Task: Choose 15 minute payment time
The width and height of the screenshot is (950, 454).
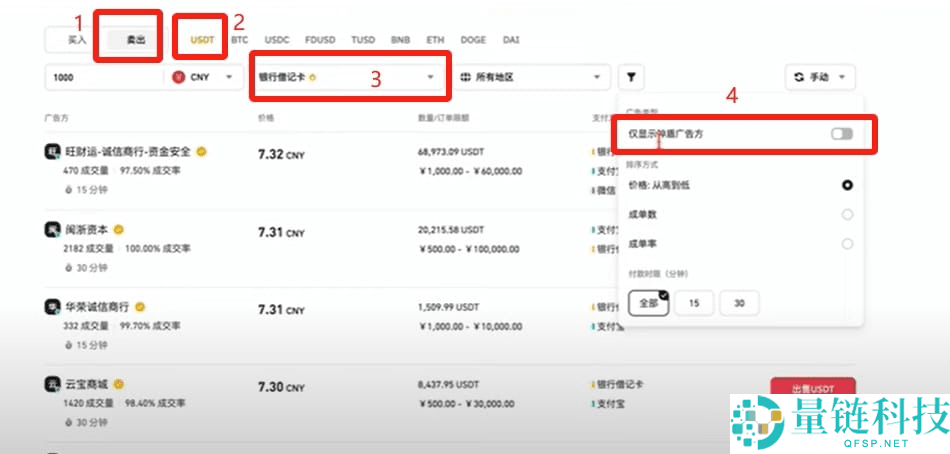Action: click(x=694, y=303)
